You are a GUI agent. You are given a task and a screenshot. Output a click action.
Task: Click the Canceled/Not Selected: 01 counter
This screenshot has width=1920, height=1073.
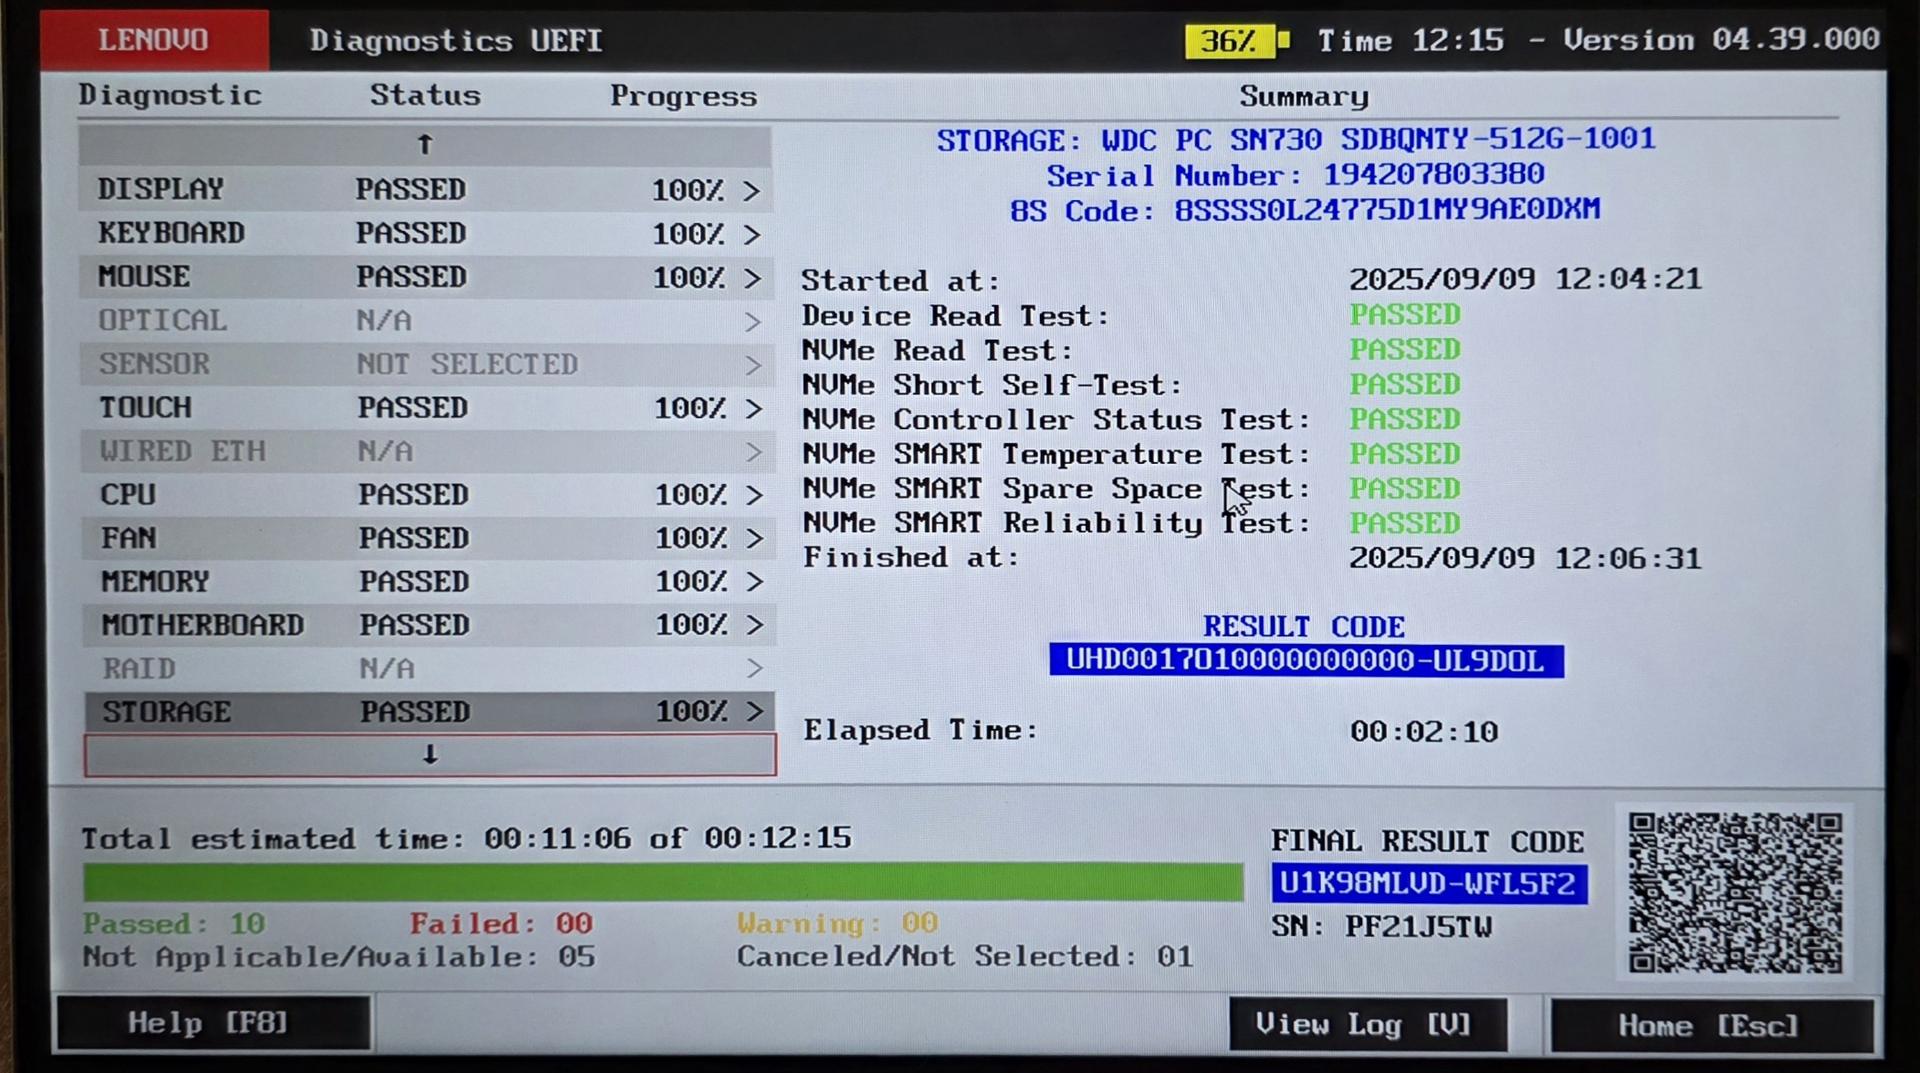pyautogui.click(x=965, y=957)
